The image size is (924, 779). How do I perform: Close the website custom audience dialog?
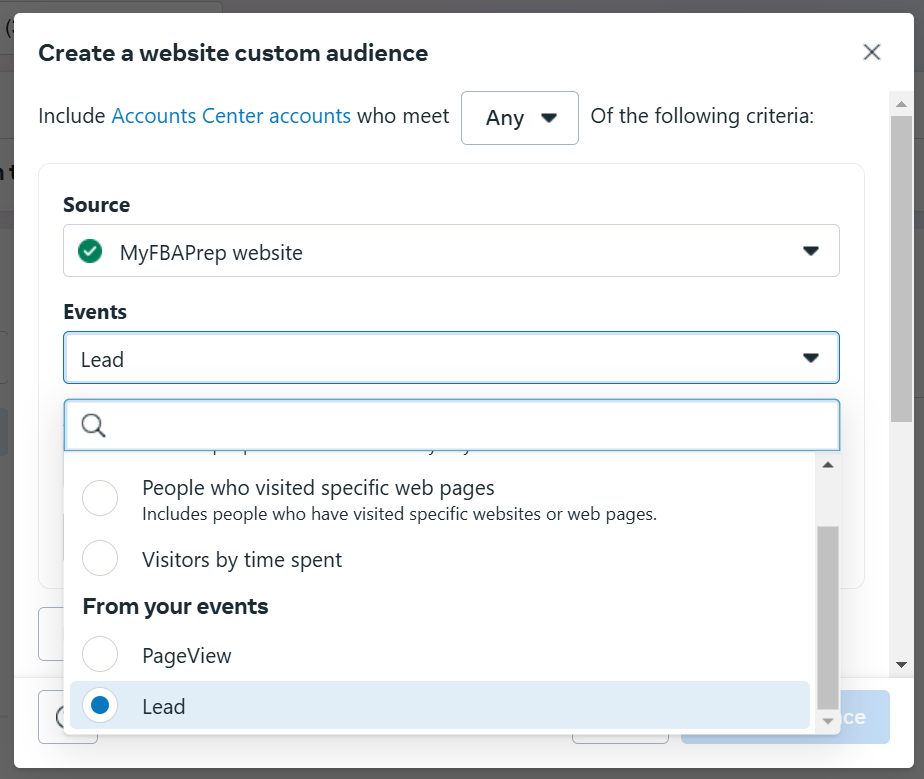pos(872,52)
